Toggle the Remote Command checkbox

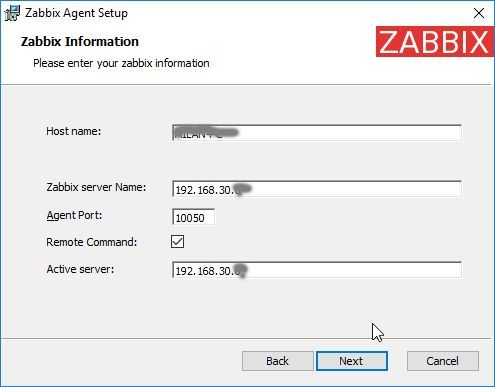pos(177,242)
